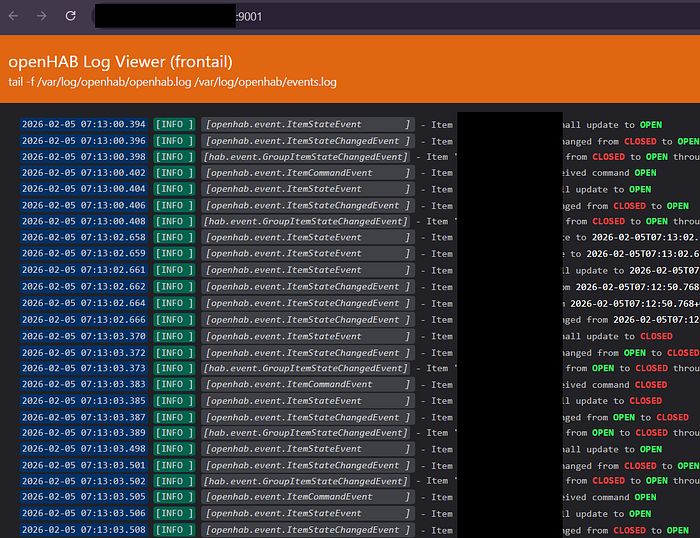
Task: Click red CLOSED state on the 07:13:03.385 line
Action: (646, 400)
